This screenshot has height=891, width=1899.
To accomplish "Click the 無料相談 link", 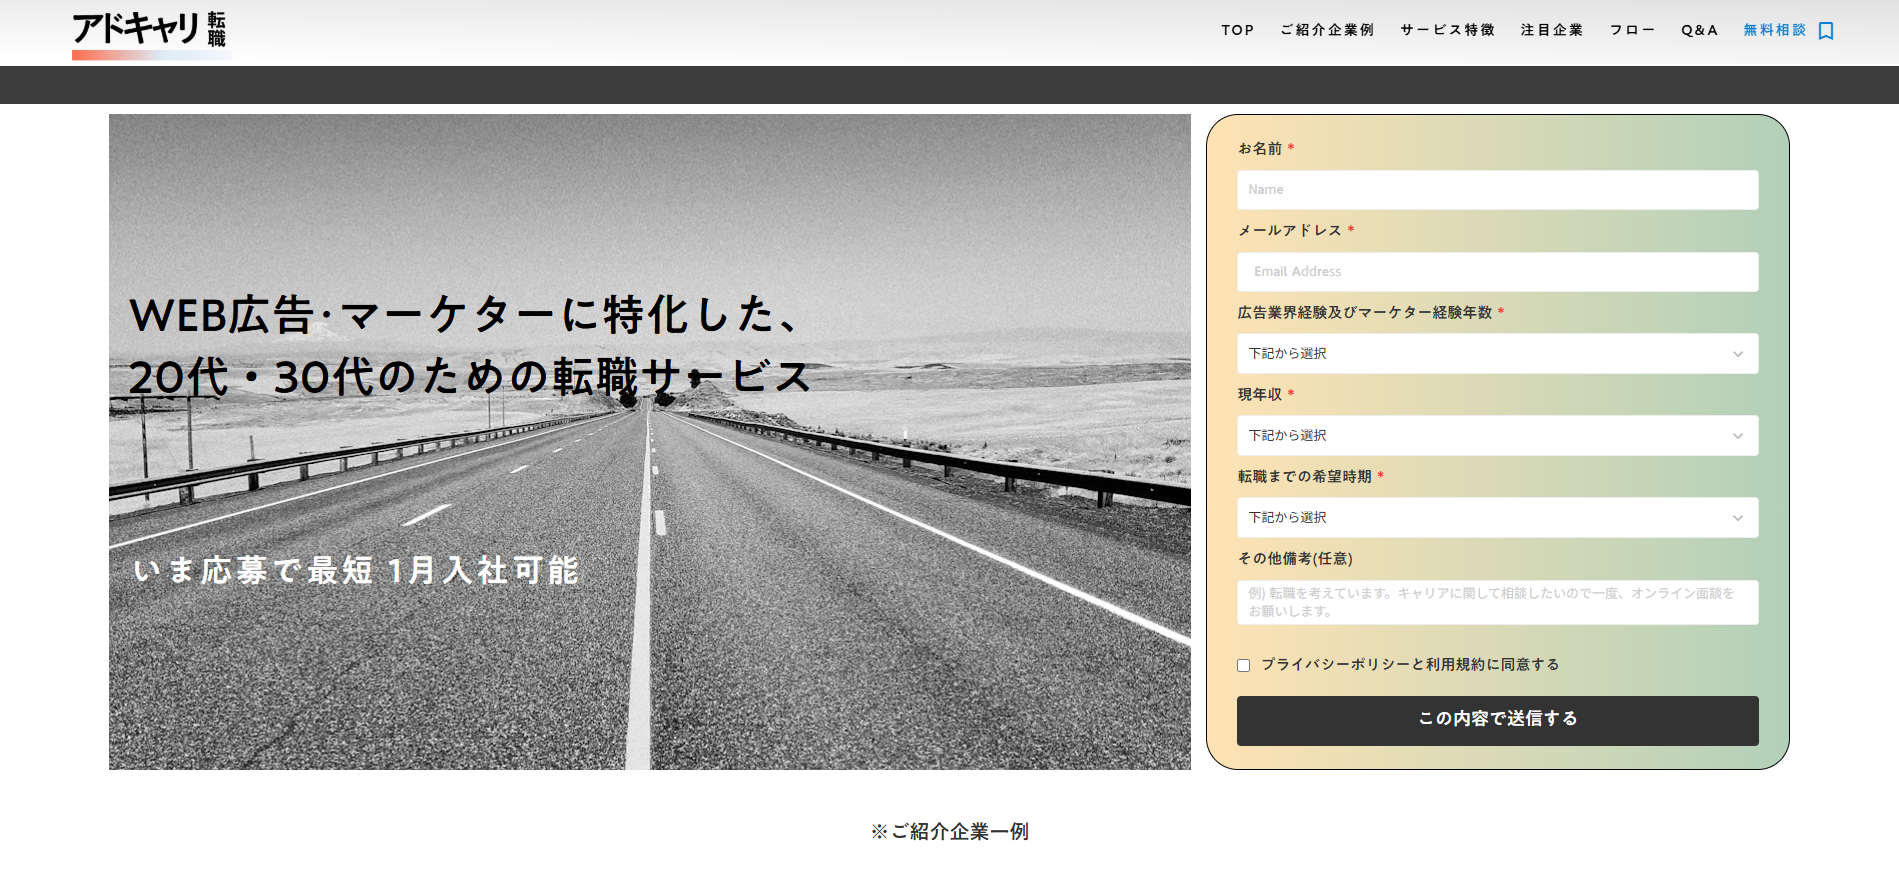I will coord(1774,30).
